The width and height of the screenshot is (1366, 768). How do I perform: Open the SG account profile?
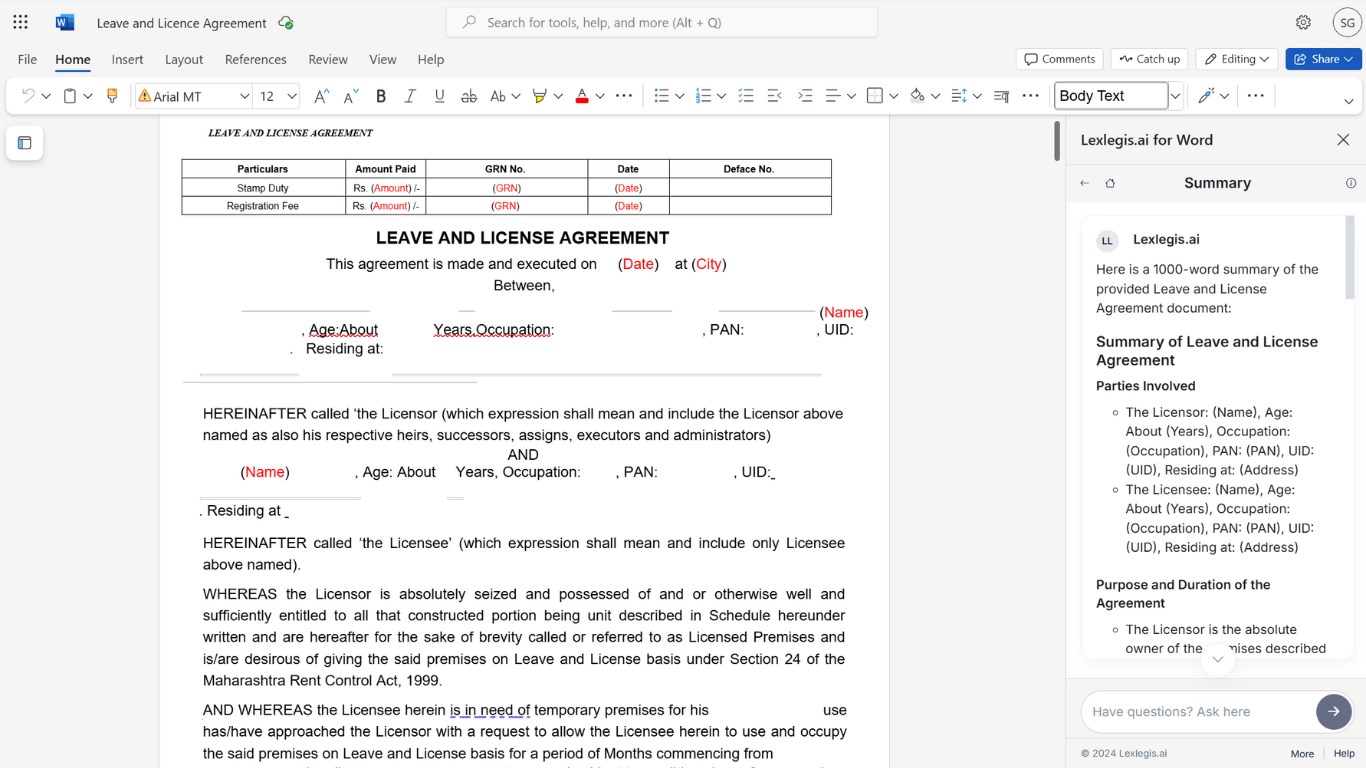tap(1347, 22)
